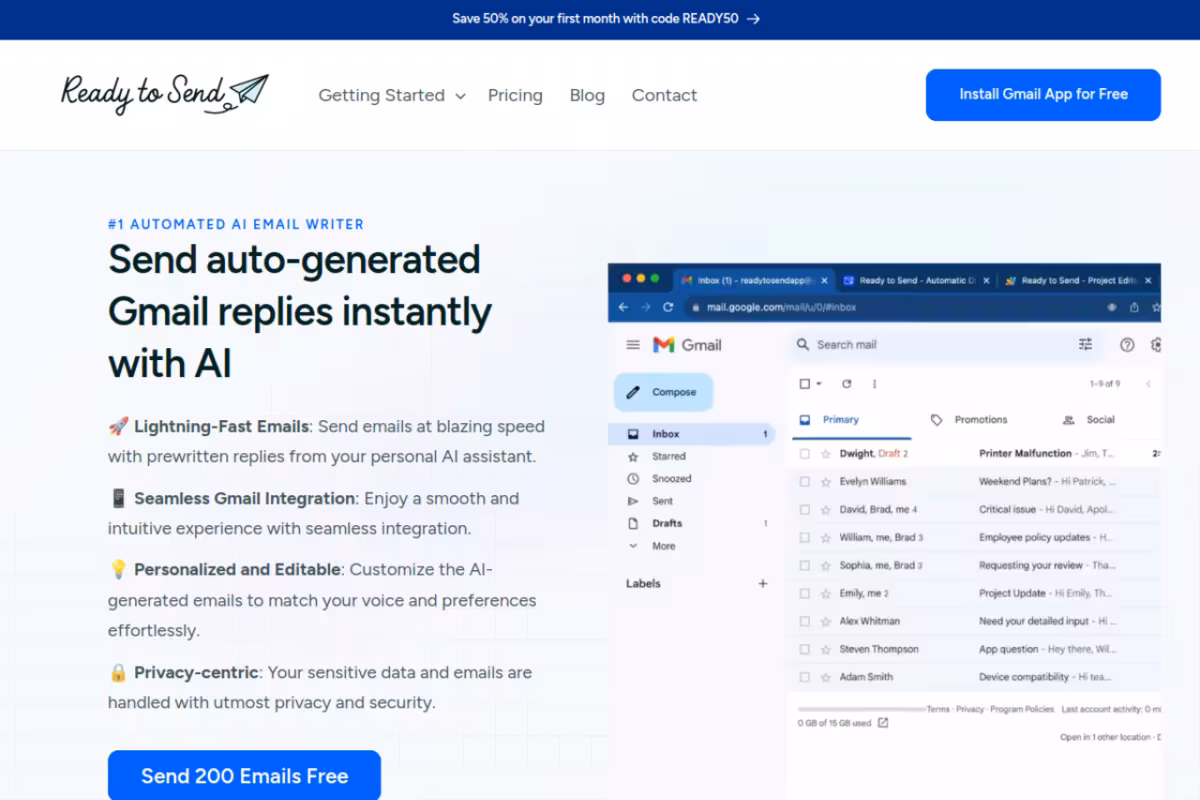This screenshot has height=800, width=1200.
Task: Go to the Blog page
Action: coord(587,95)
